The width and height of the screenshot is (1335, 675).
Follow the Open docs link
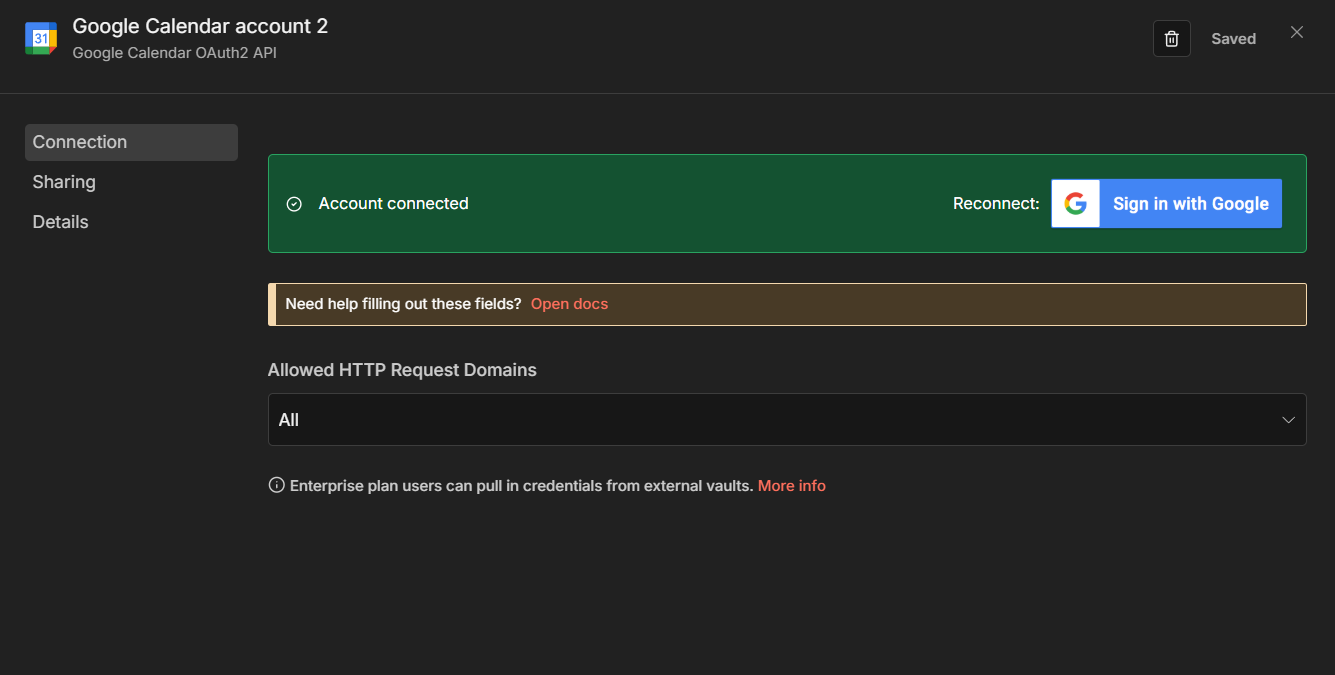click(569, 304)
